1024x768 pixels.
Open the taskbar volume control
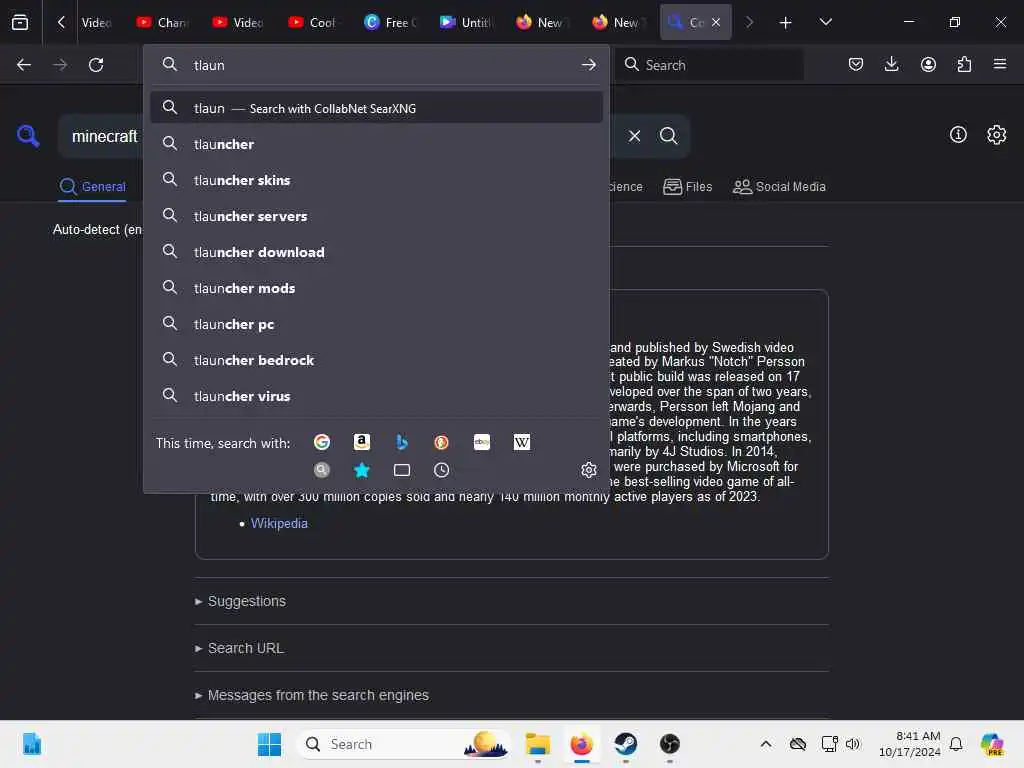pos(853,744)
